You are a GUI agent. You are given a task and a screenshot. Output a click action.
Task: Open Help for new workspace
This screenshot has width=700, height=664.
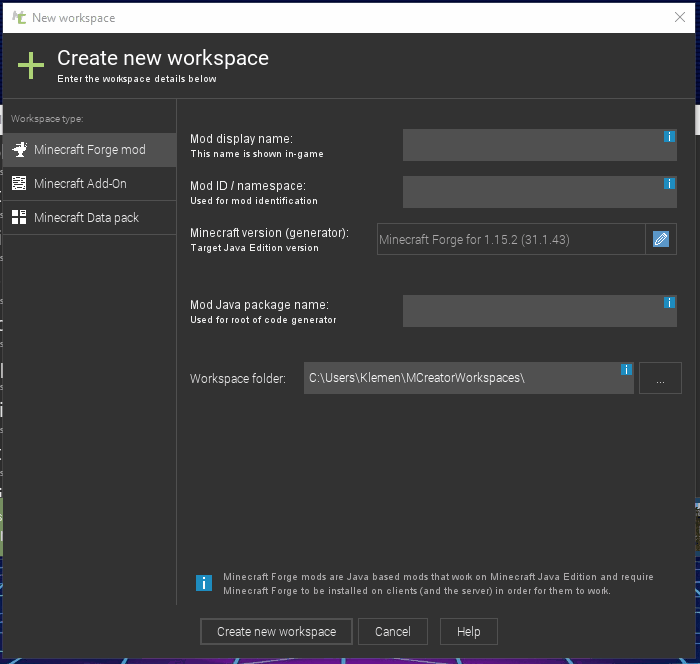coord(469,631)
